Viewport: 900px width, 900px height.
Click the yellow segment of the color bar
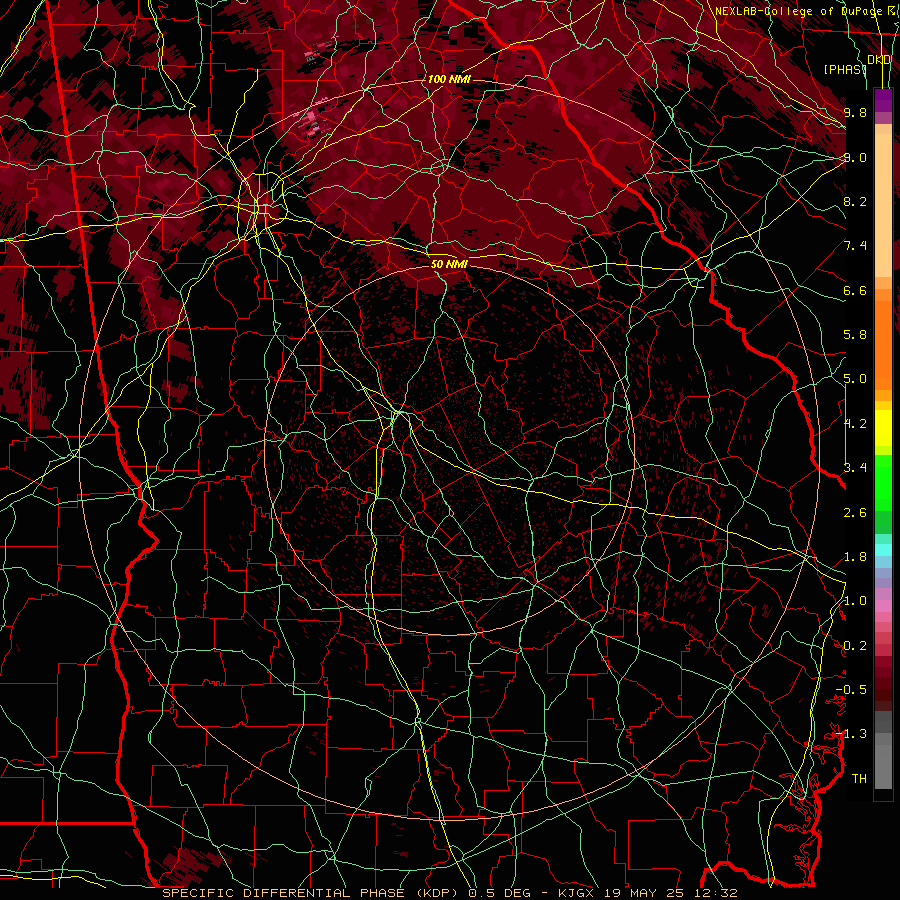[883, 428]
